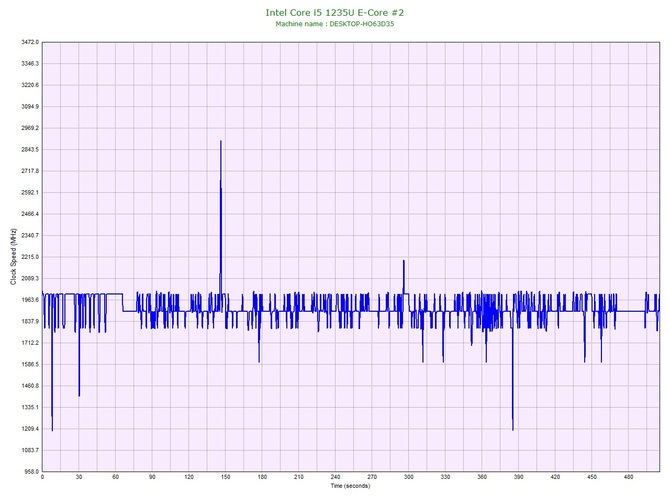Select the 1712.2 y-axis value
This screenshot has height=503, width=670.
[30, 343]
